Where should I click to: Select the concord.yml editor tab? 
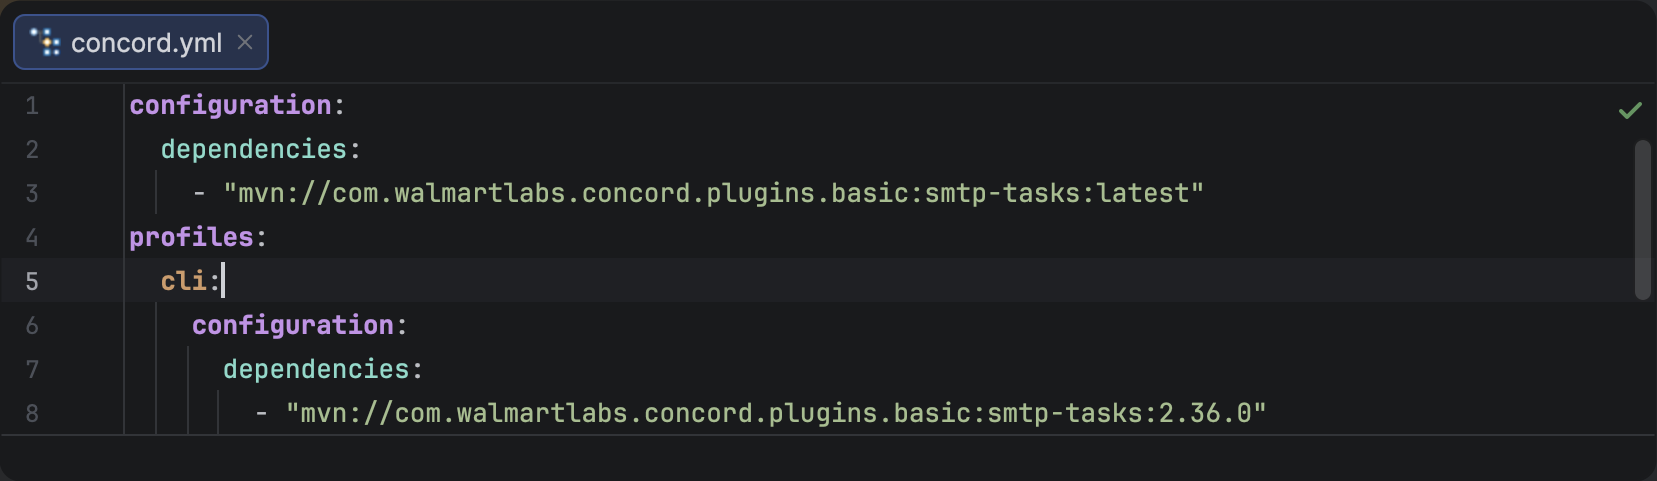pos(146,43)
